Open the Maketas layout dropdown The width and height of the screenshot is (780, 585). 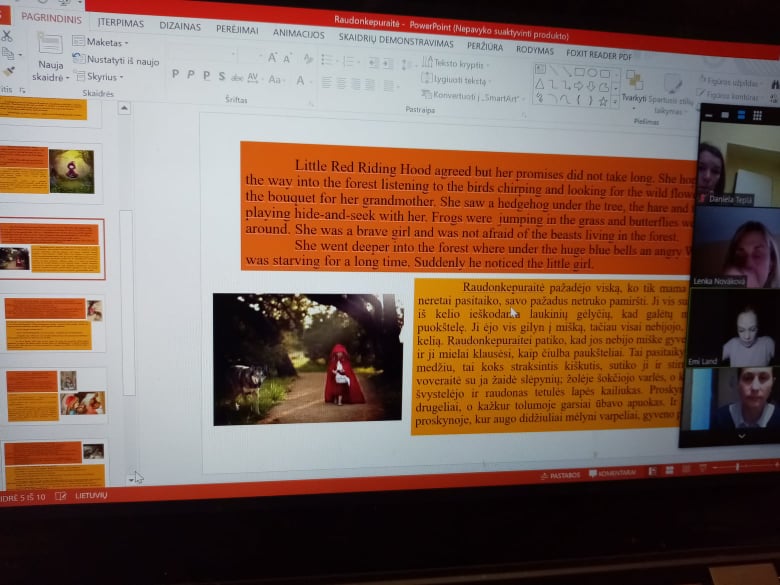click(101, 42)
